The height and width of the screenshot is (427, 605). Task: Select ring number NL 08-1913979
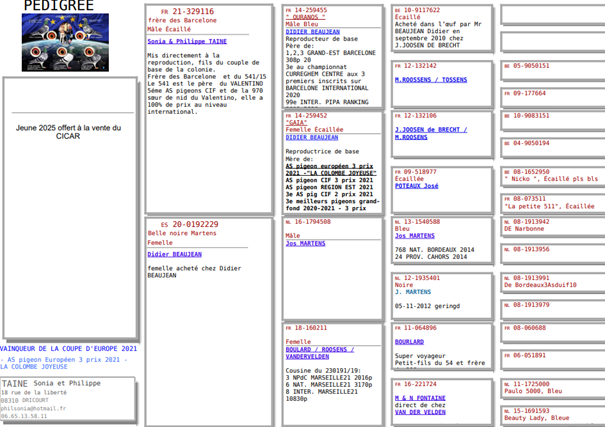527,305
